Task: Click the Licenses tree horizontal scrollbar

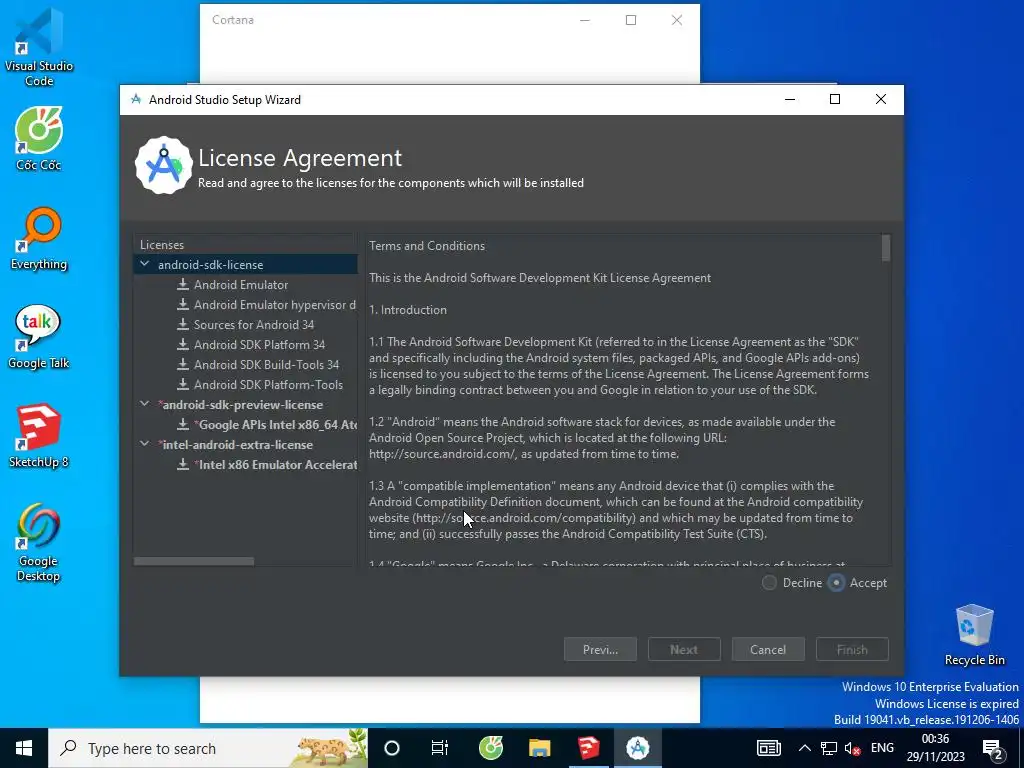Action: 194,562
